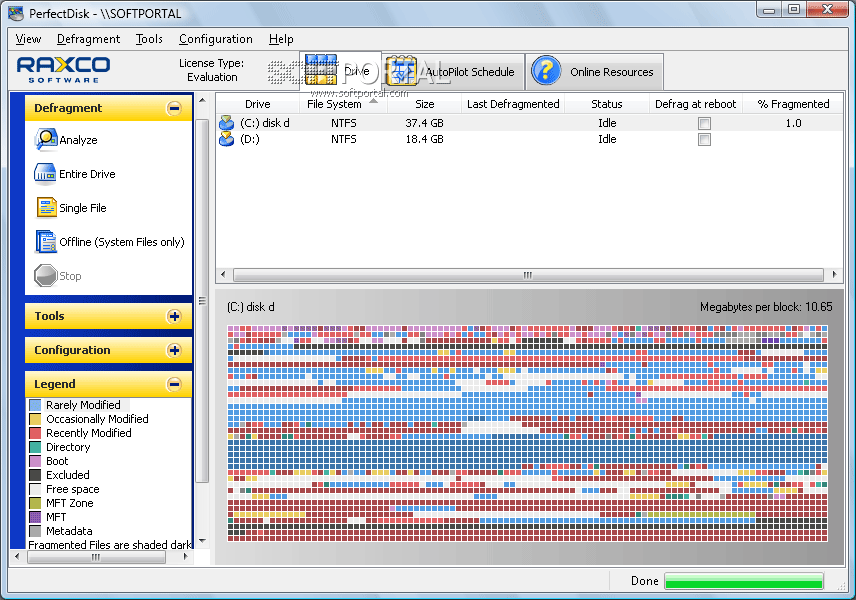Screen dimensions: 856x600
Task: Click the Metadata gray swatch
Action: (35, 531)
